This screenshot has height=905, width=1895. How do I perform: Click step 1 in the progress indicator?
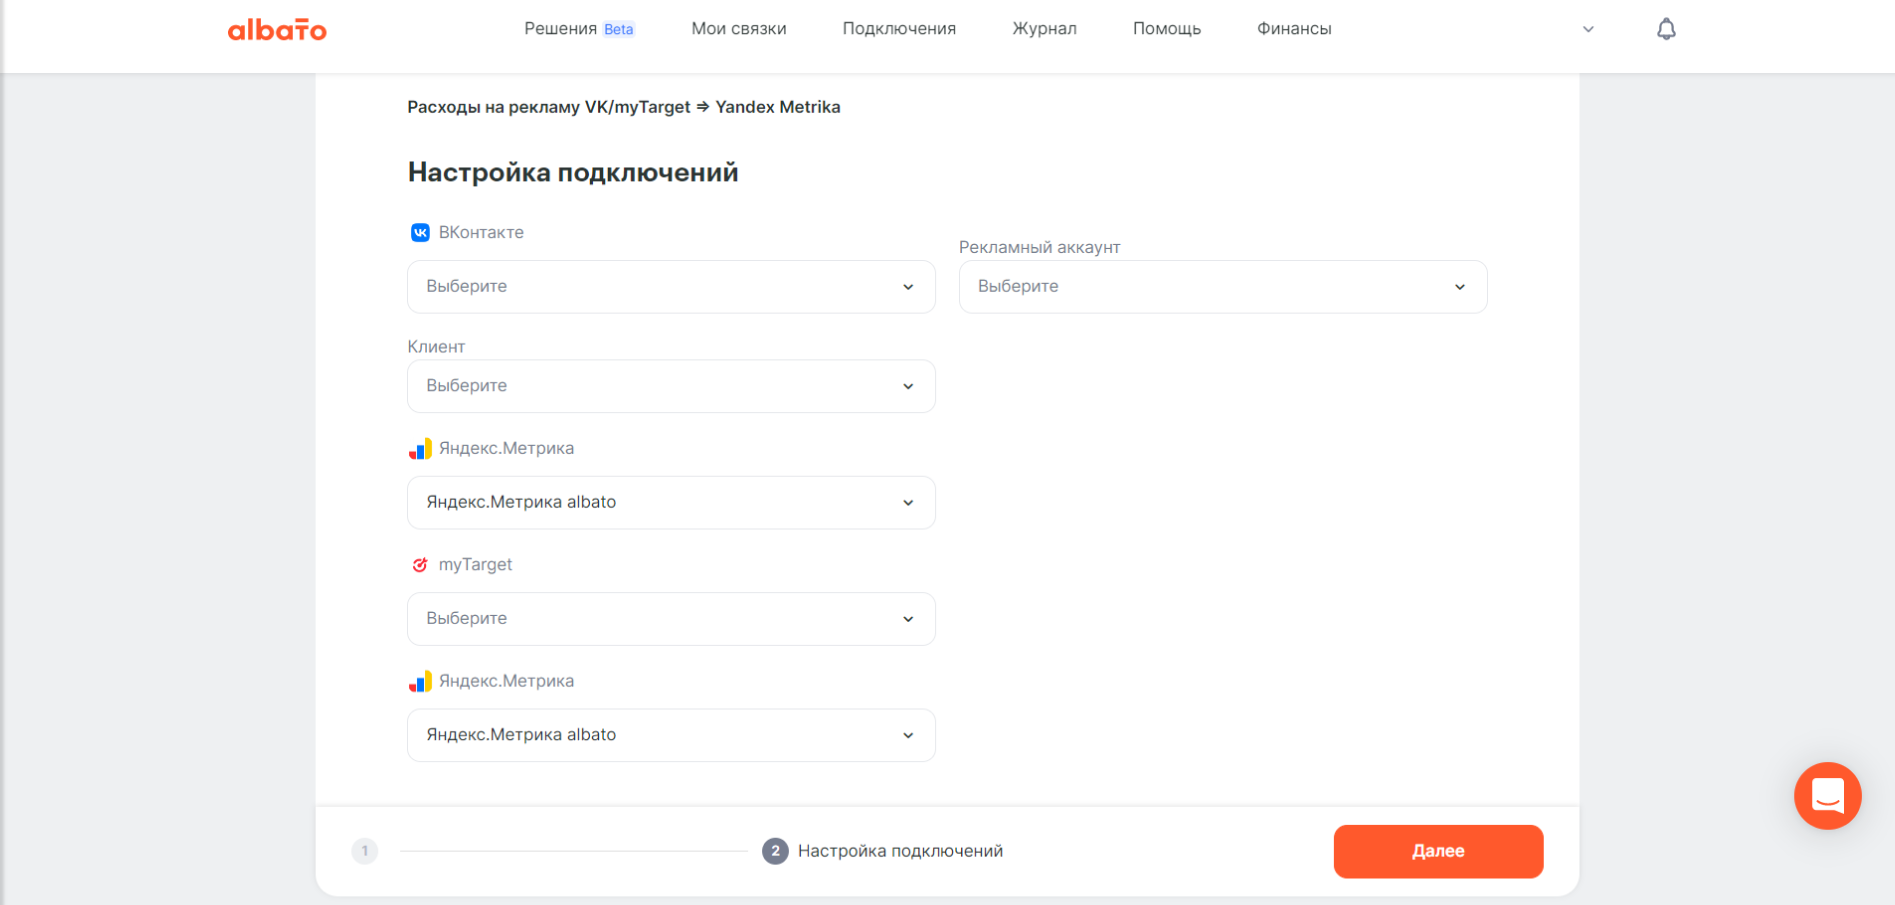tap(365, 851)
